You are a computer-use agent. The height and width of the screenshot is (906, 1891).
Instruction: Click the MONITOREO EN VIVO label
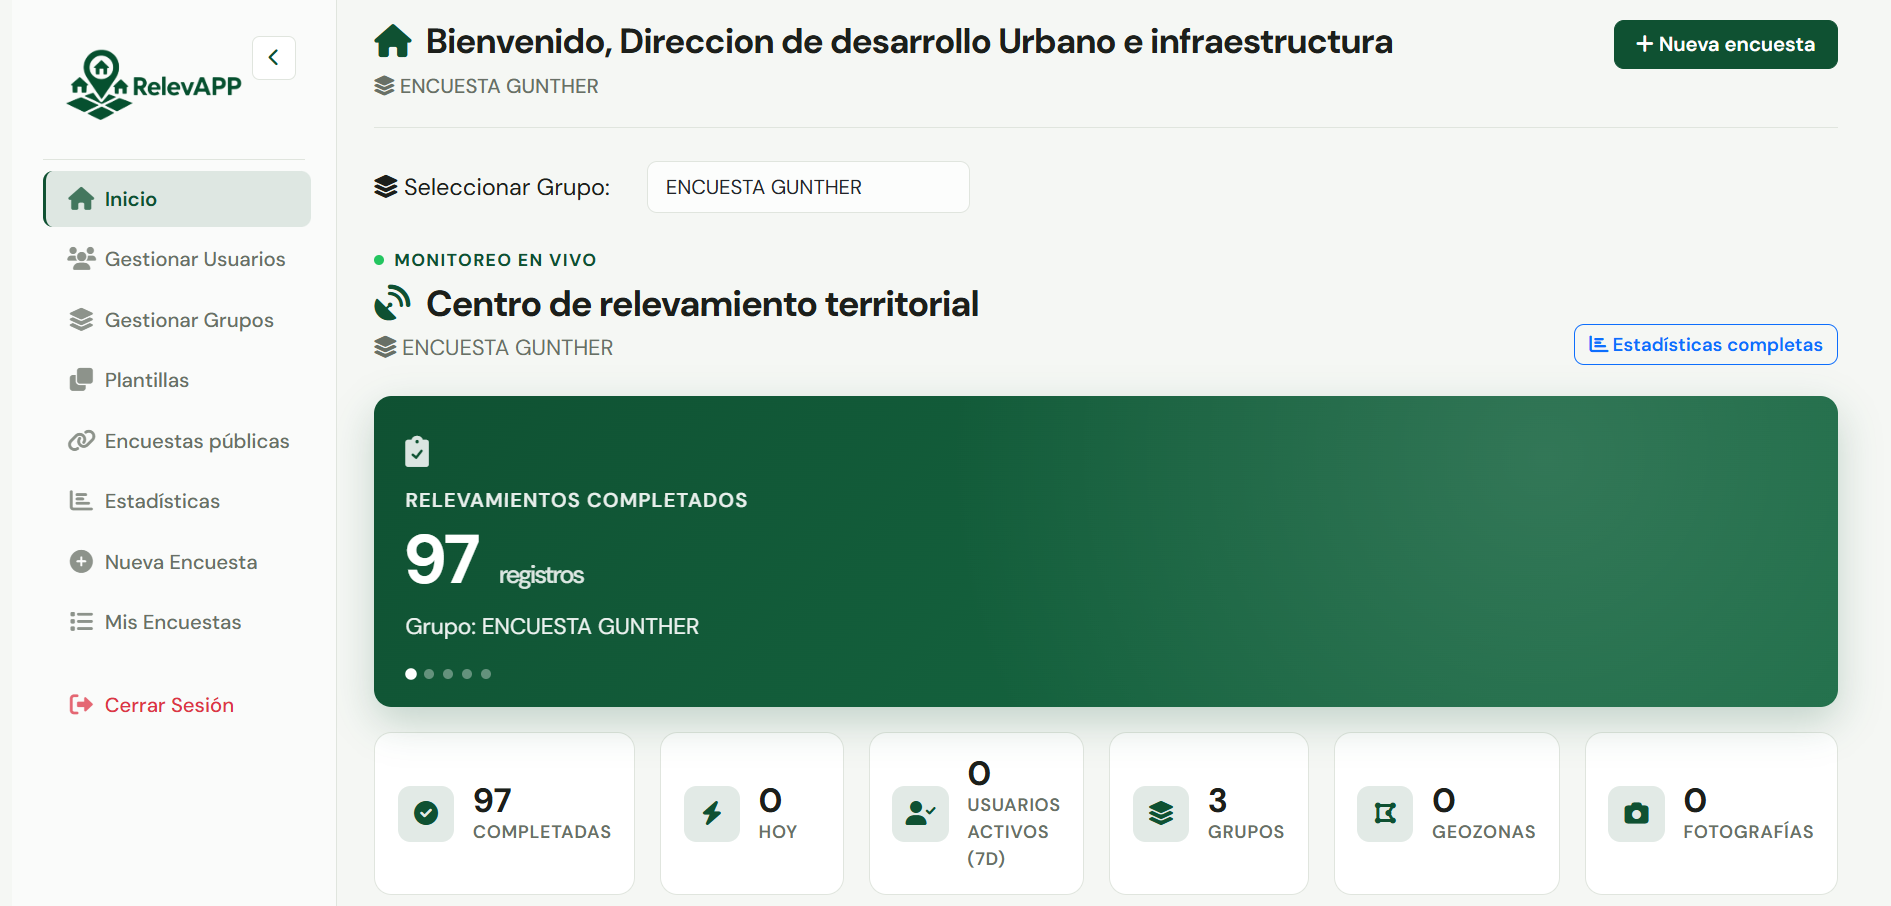click(495, 260)
